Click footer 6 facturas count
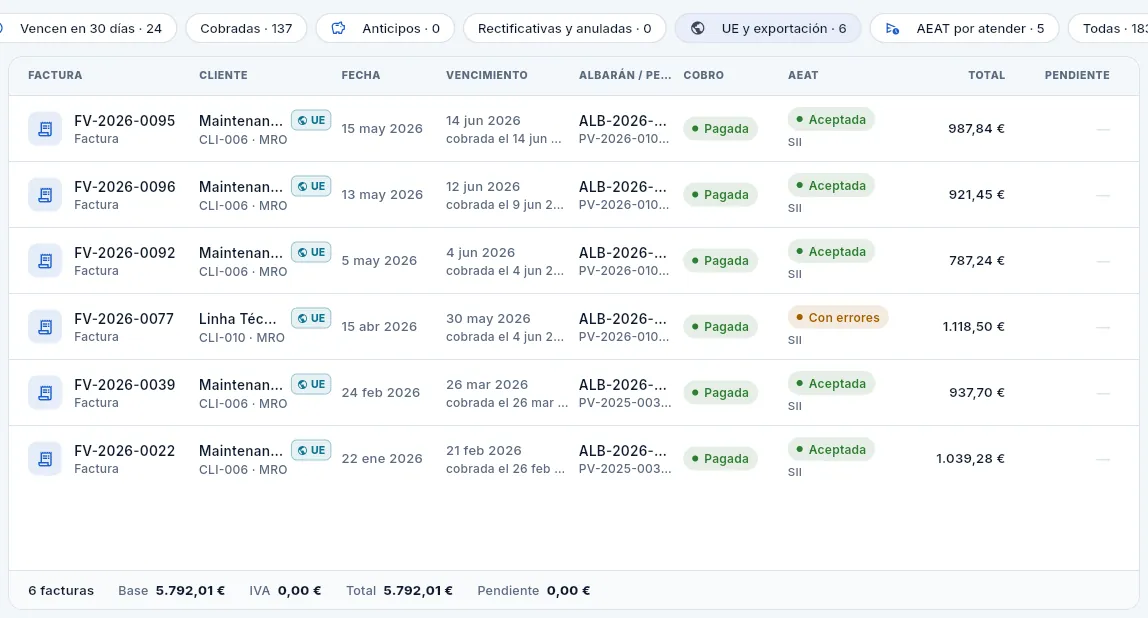 [x=61, y=590]
